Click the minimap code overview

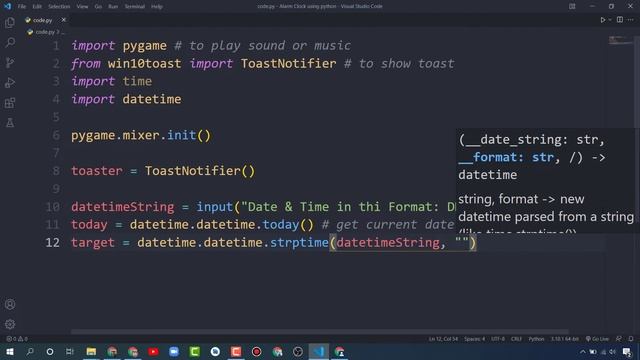(620, 40)
